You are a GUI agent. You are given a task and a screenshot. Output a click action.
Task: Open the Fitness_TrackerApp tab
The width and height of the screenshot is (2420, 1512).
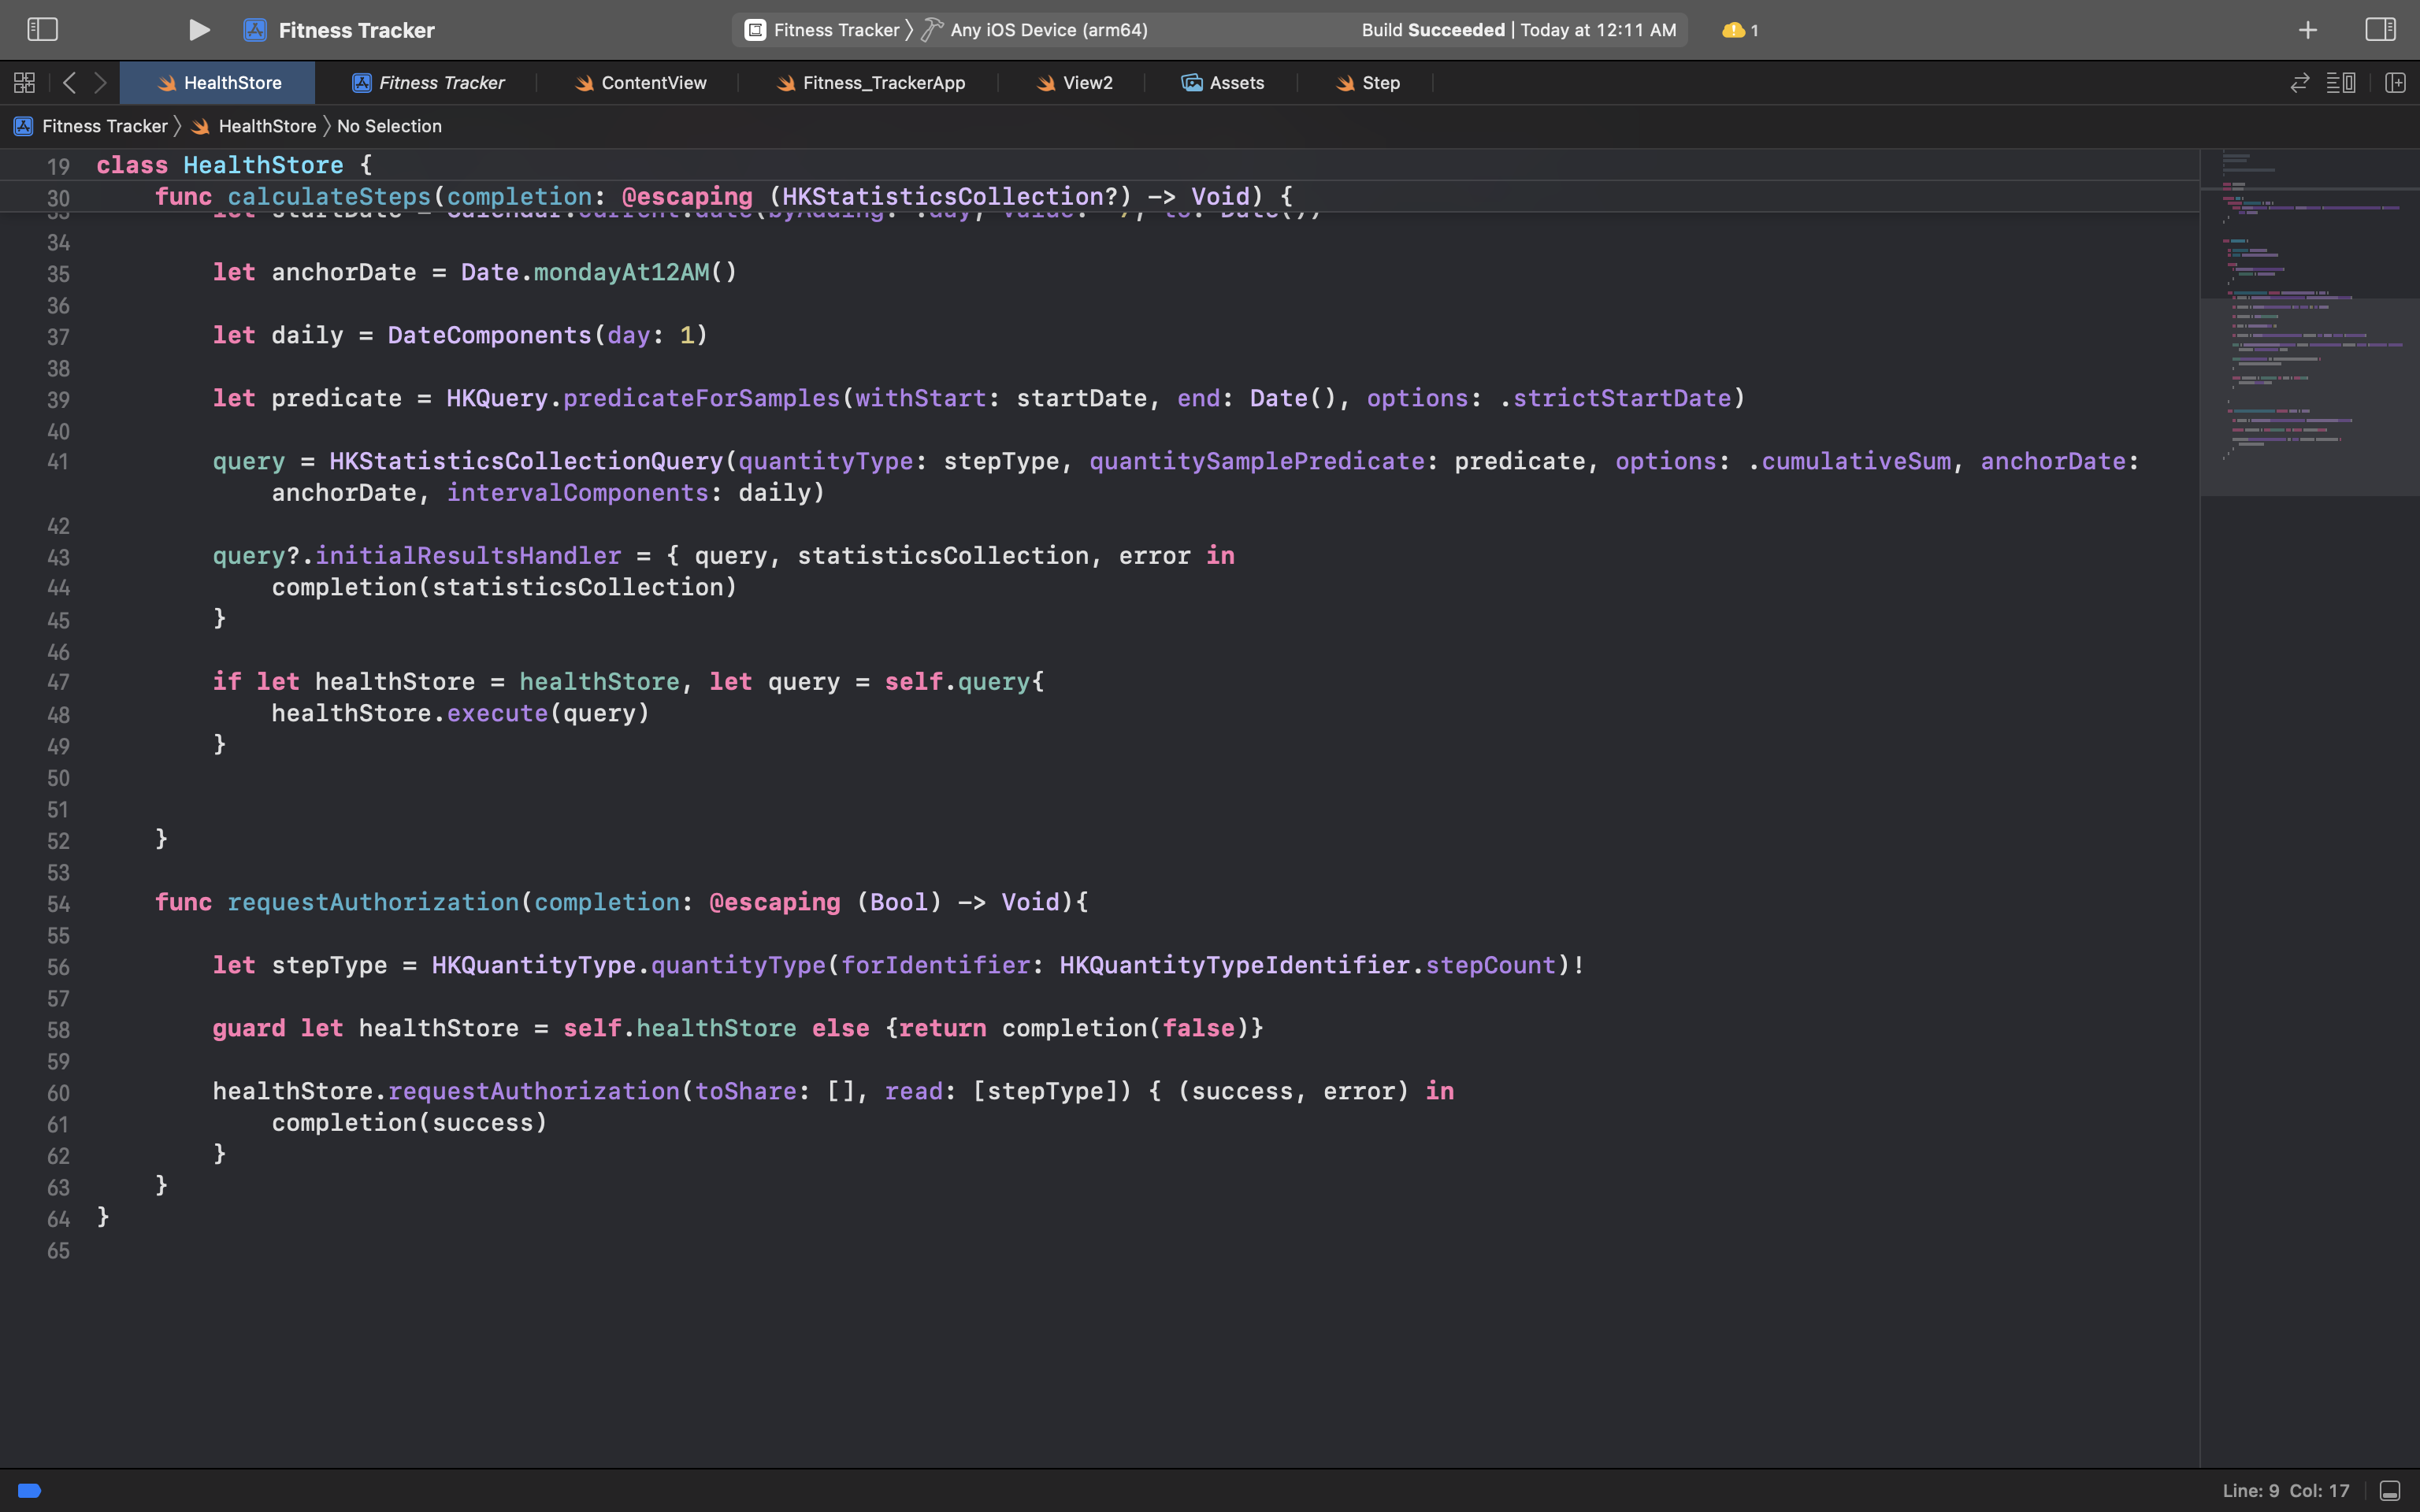point(870,83)
